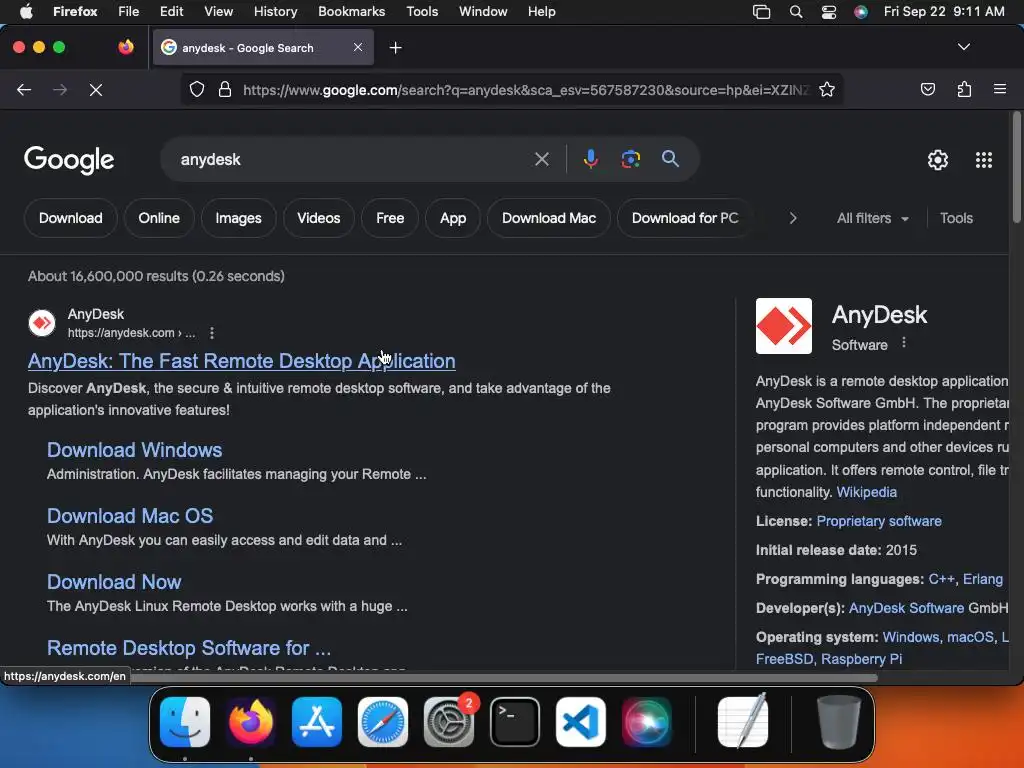Show more filter chips with right chevron

[793, 218]
